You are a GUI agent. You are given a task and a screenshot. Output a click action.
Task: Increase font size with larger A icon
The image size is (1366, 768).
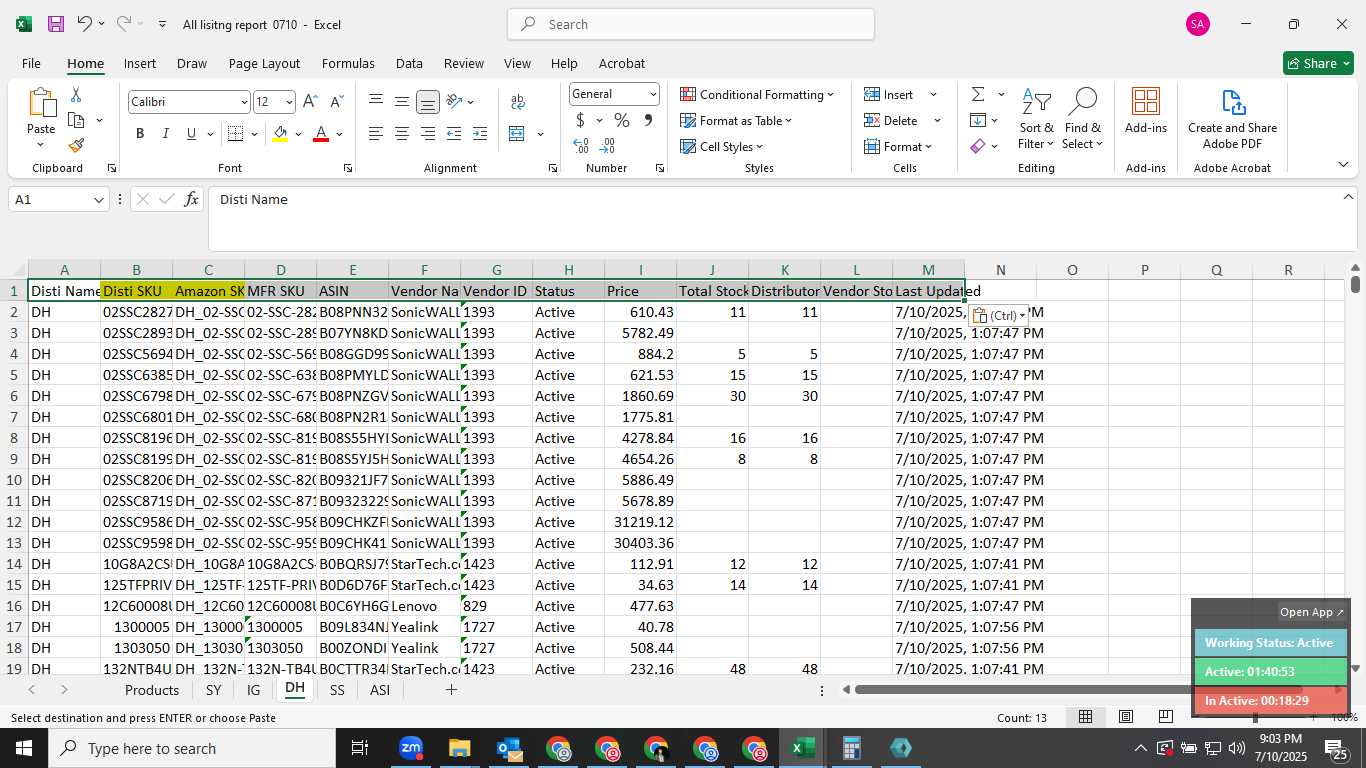(310, 102)
